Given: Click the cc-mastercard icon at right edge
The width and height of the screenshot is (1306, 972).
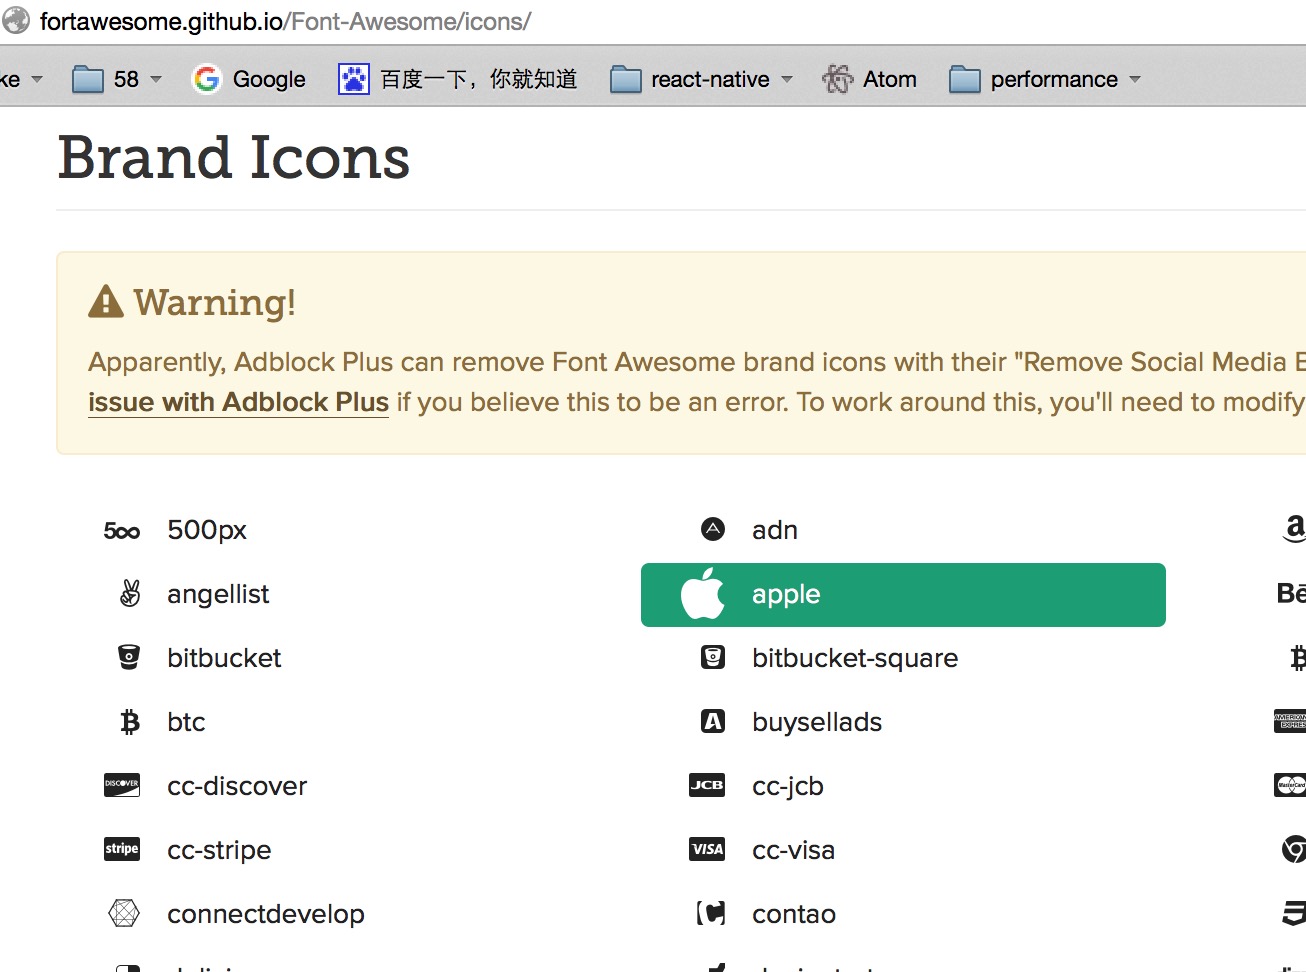Looking at the screenshot, I should (x=1290, y=785).
